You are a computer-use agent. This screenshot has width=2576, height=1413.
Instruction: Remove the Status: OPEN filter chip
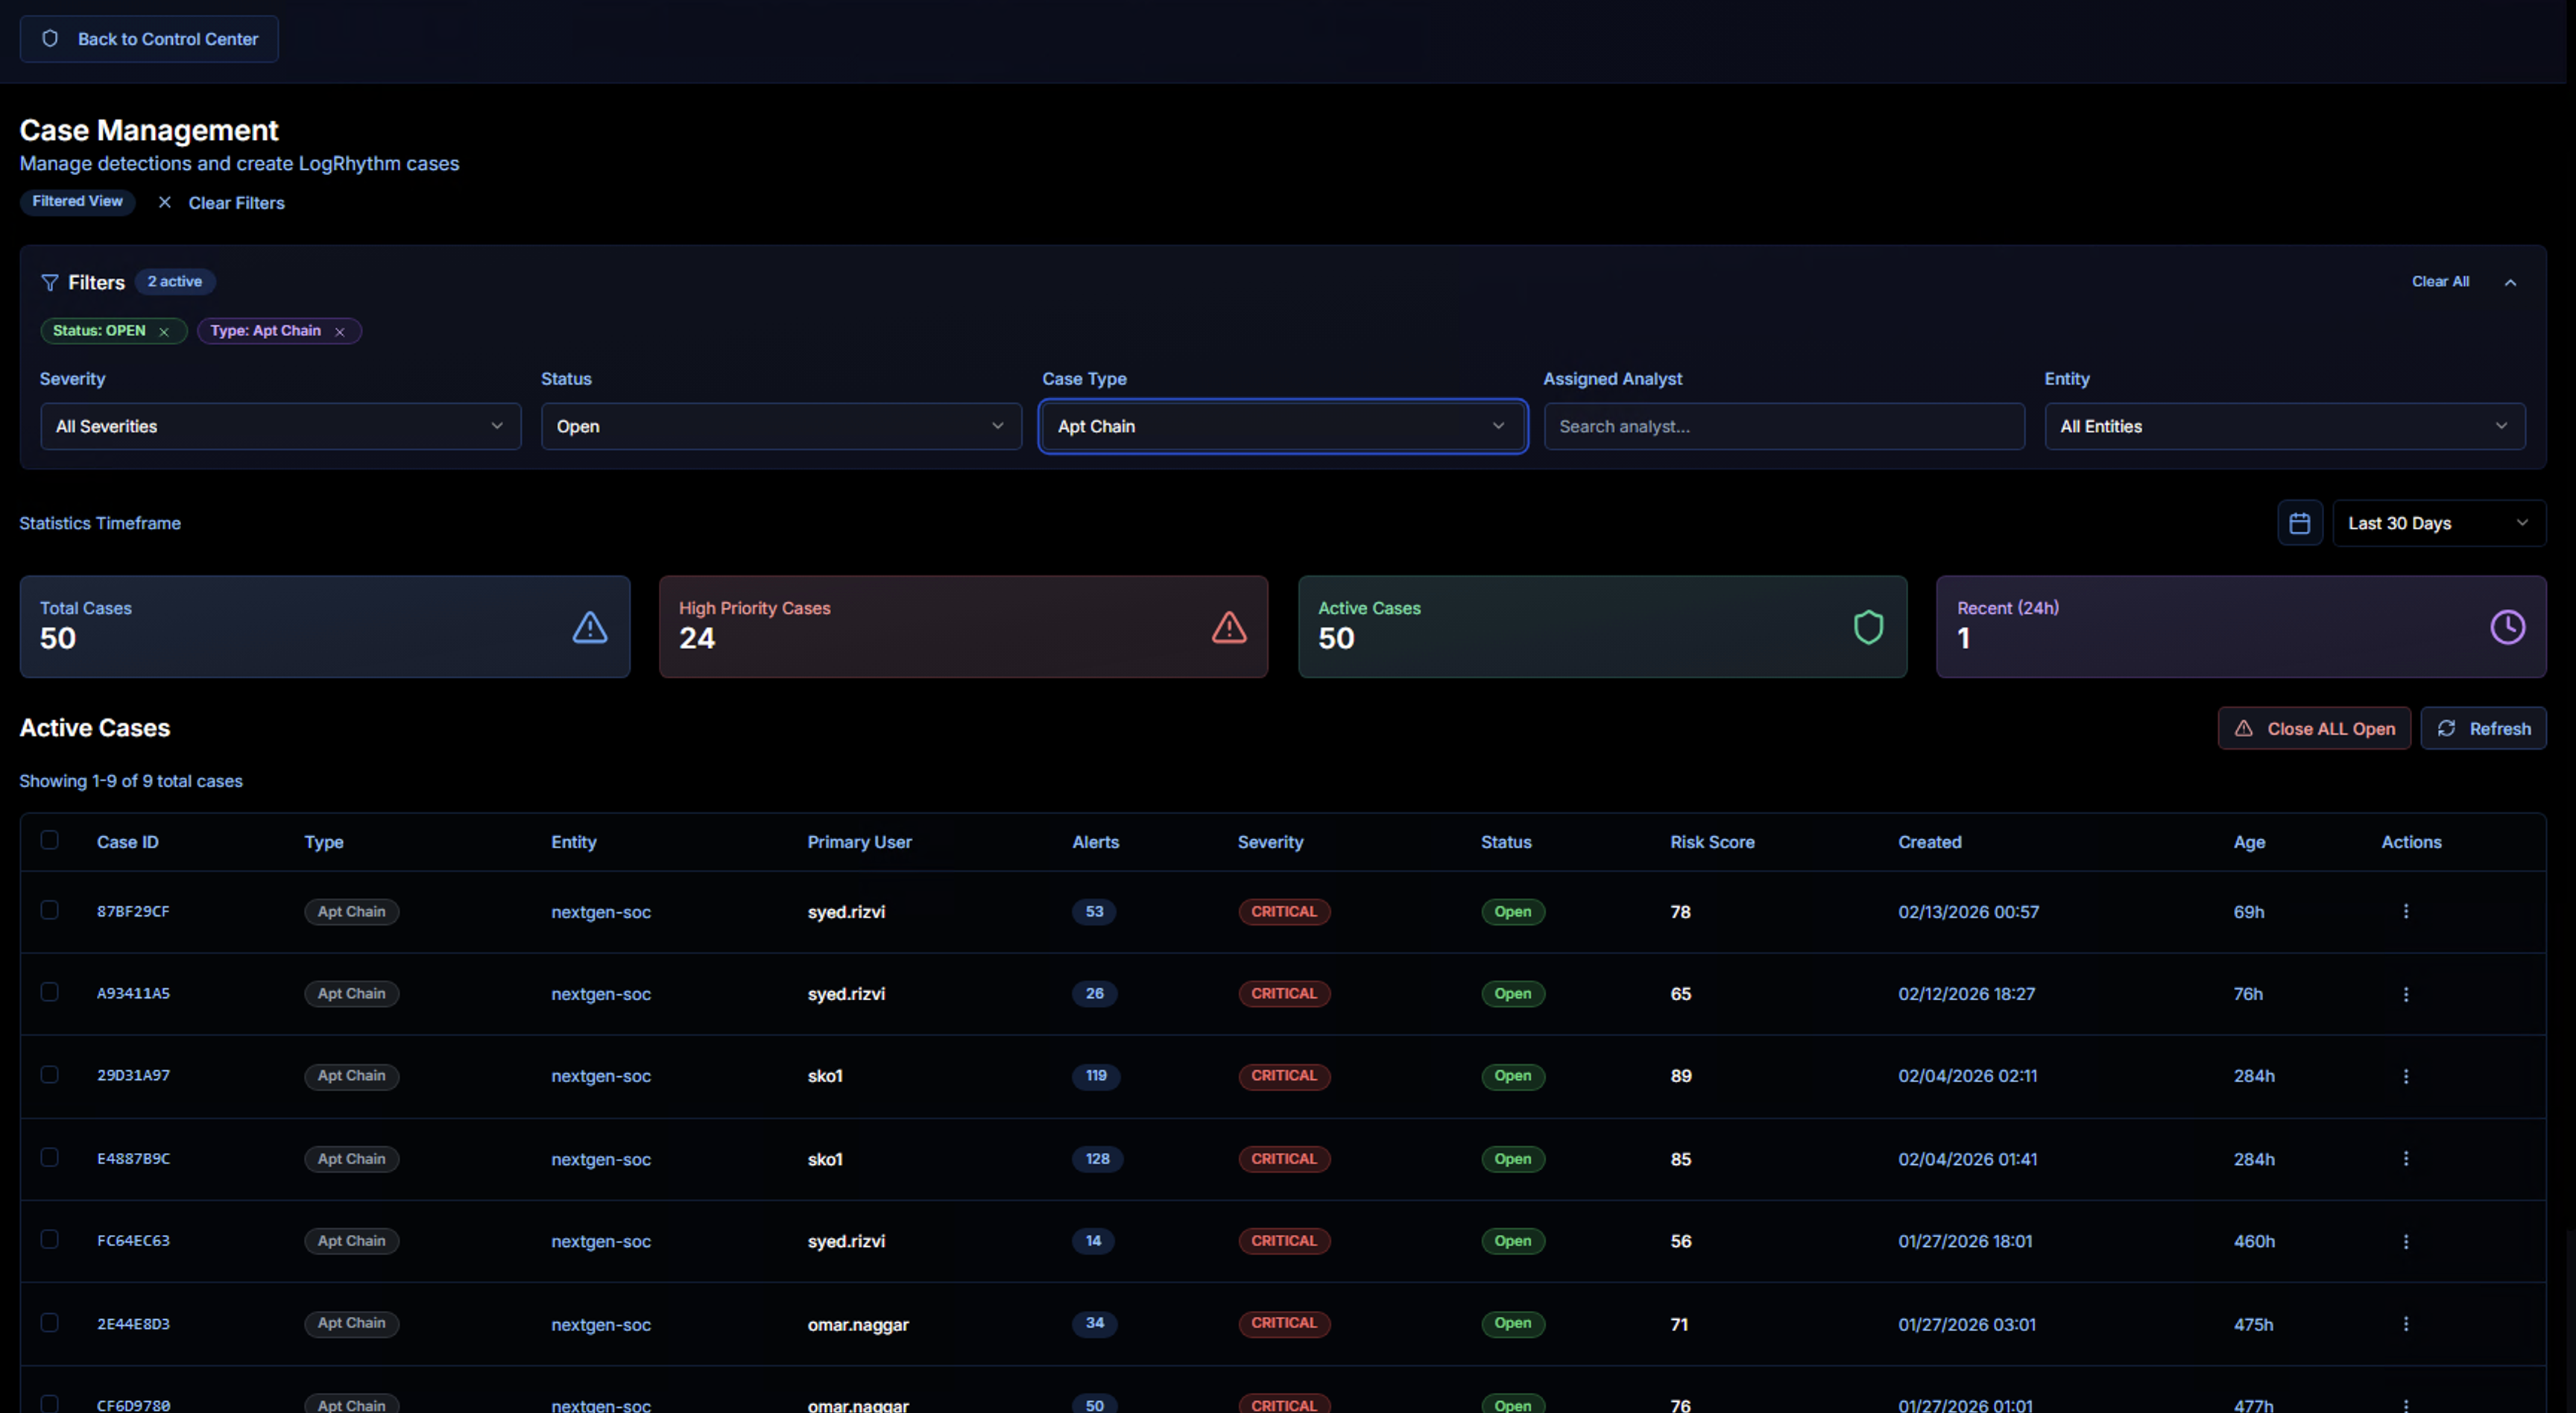[x=164, y=332]
